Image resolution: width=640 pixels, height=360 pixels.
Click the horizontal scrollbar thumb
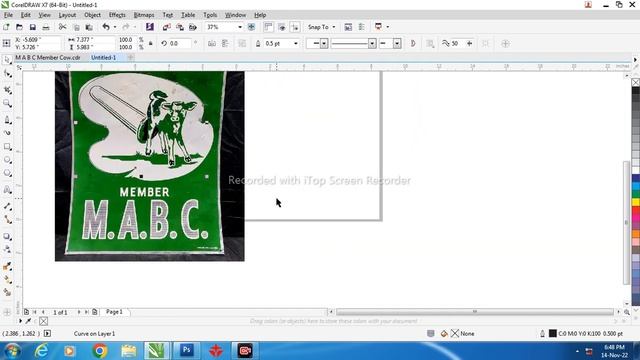(474, 312)
